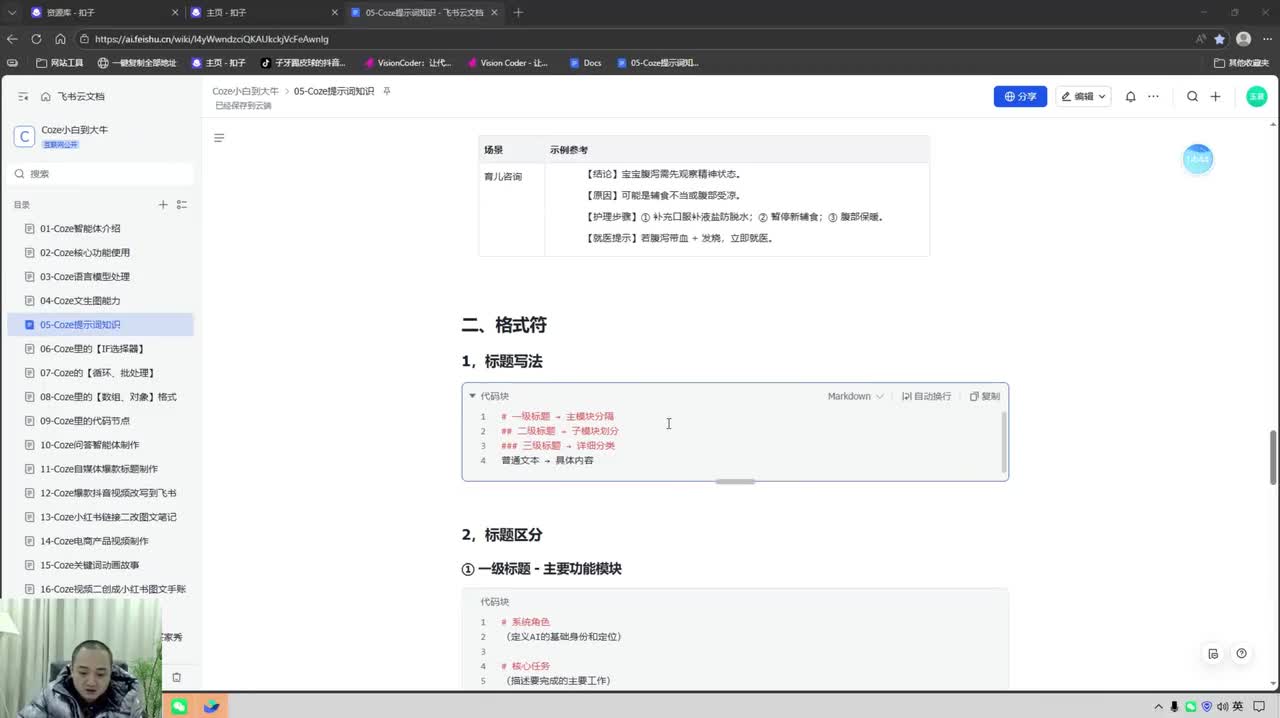Click the code block vertical scrollbar
1280x718 pixels.
coord(1003,441)
